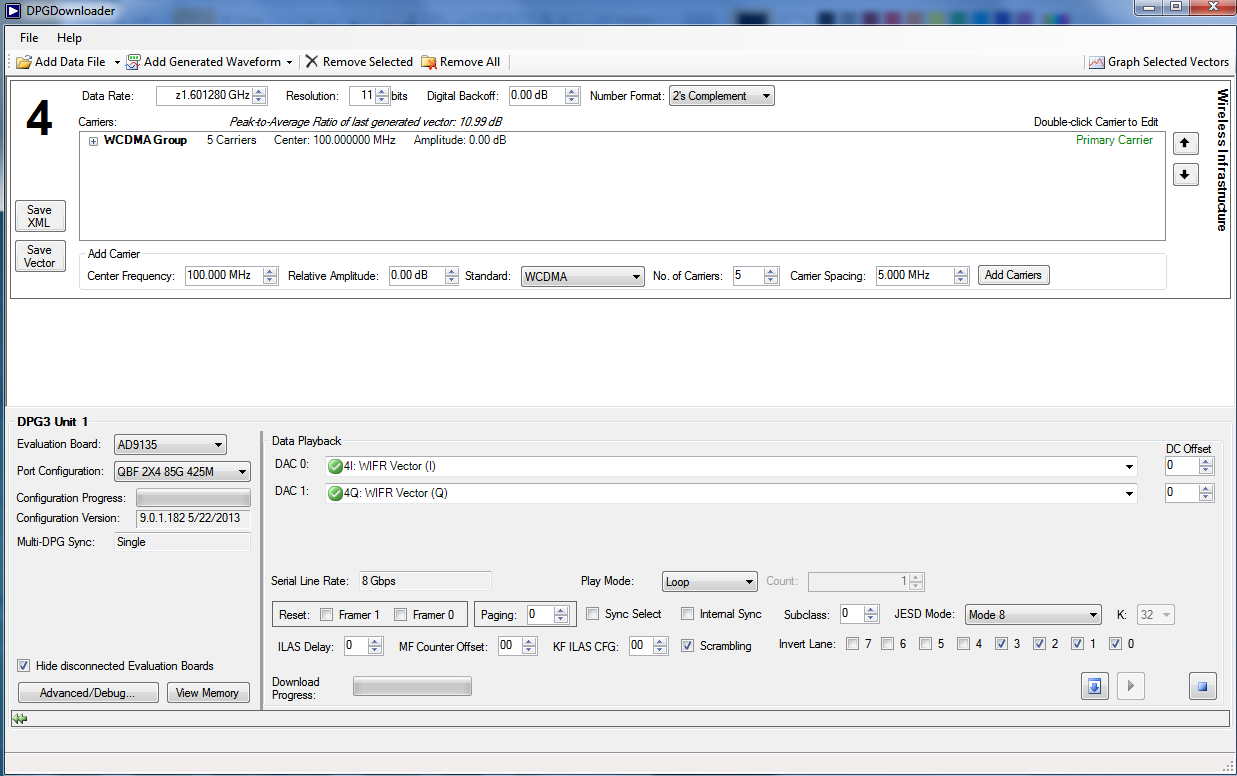Screen dimensions: 1237x776
Task: Open the Help menu
Action: [x=69, y=38]
